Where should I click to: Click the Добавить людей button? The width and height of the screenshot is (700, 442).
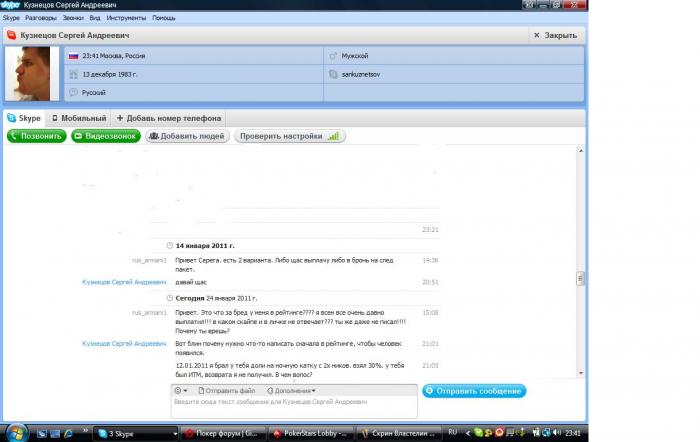(187, 136)
